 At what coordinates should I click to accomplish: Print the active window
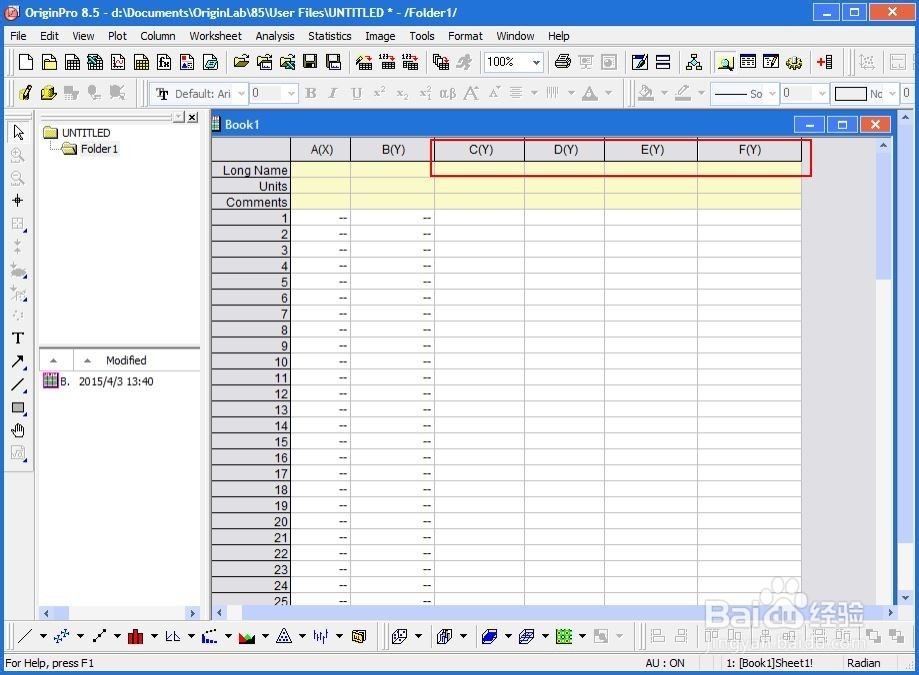563,62
